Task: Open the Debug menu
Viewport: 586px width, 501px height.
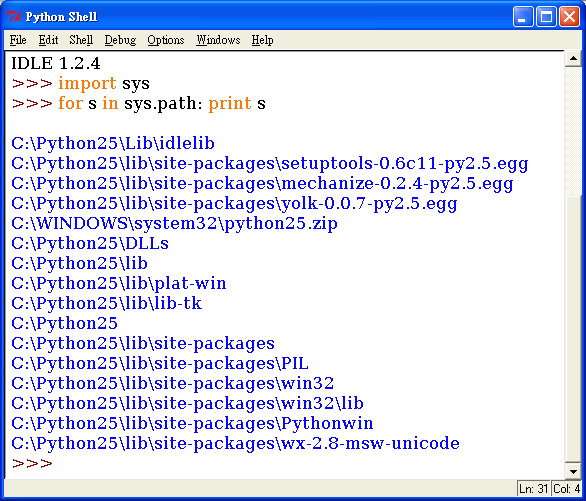Action: pyautogui.click(x=120, y=40)
